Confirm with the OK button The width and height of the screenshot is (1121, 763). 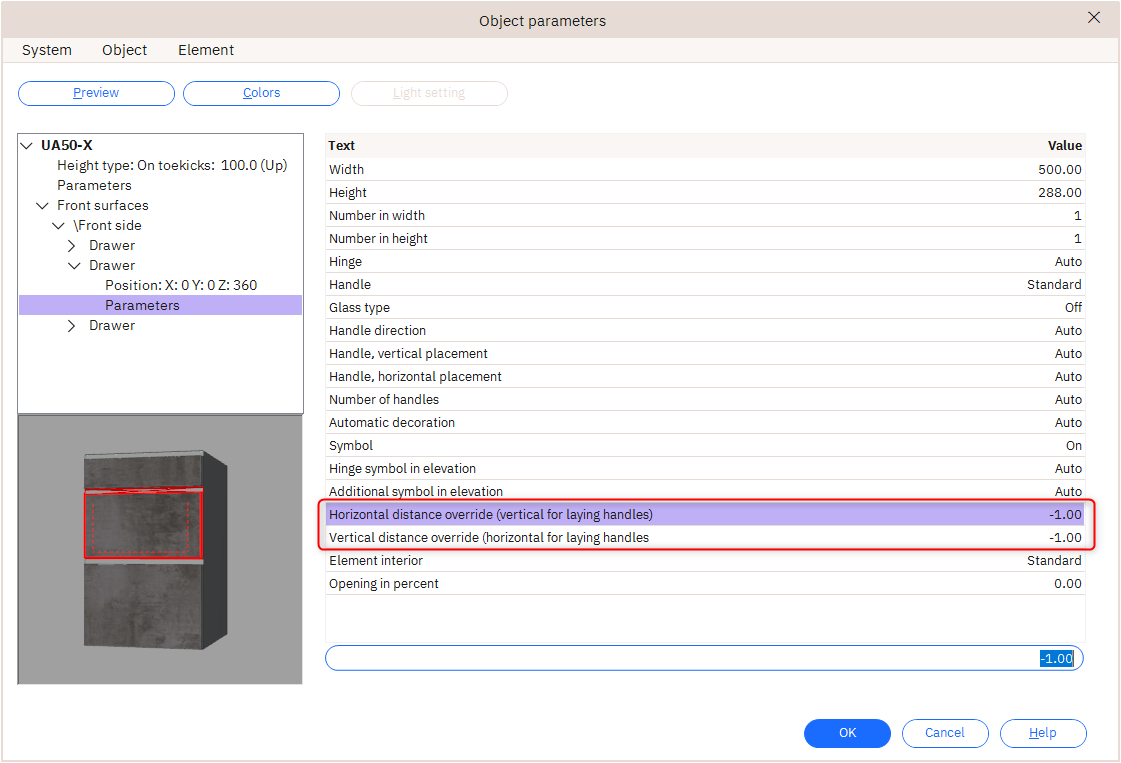pos(847,733)
